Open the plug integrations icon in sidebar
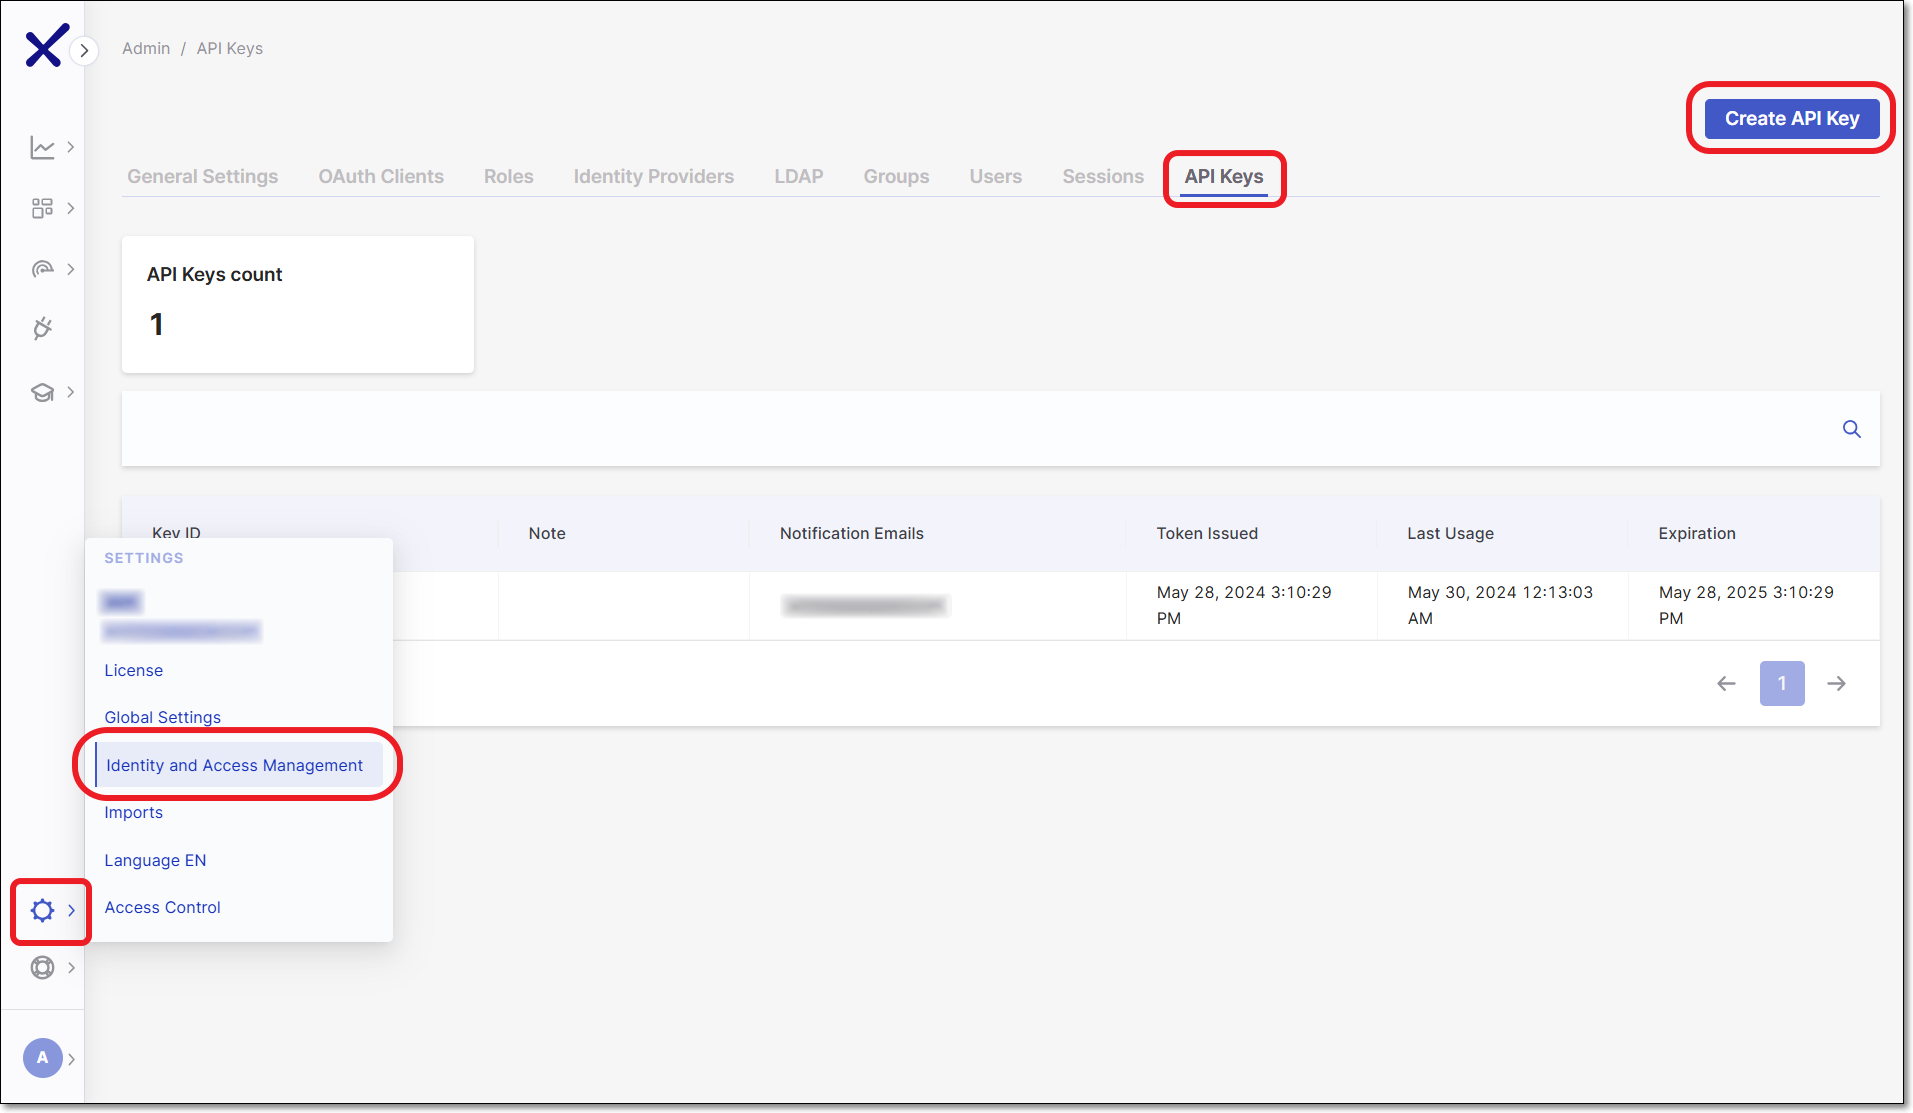Viewport: 1913px width, 1113px height. (x=42, y=329)
